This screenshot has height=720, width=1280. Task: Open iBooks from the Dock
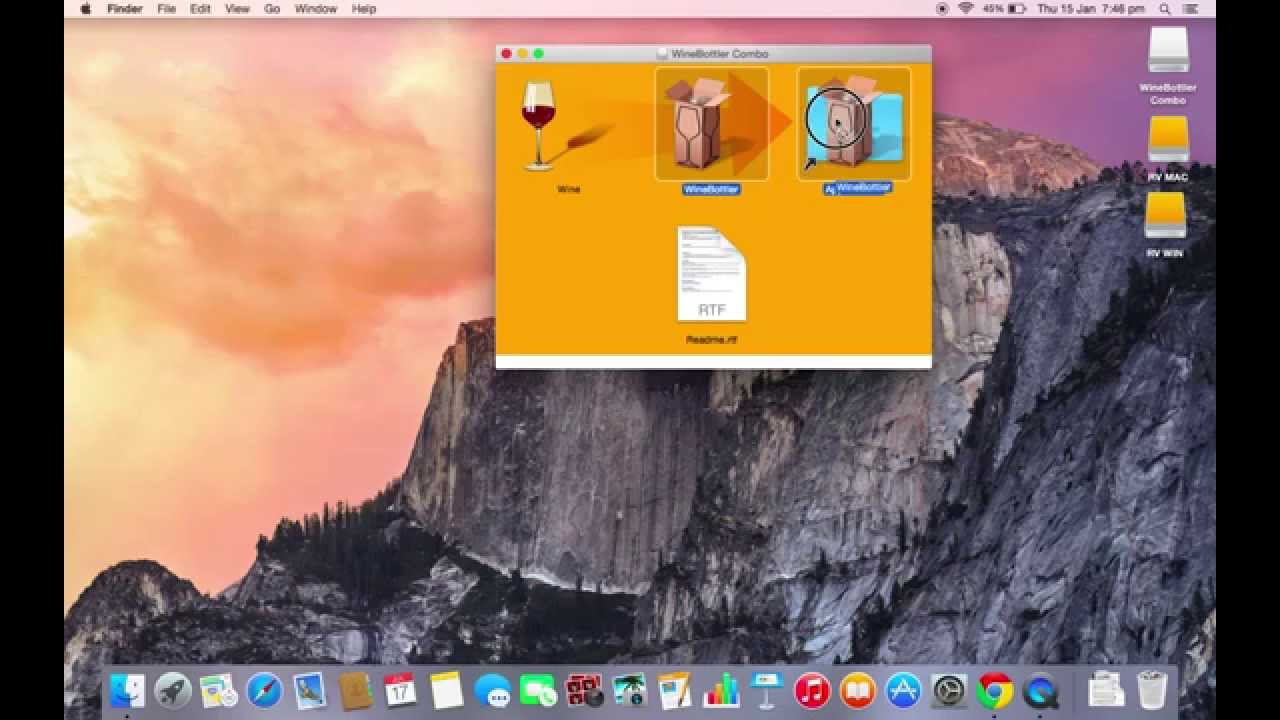click(857, 691)
